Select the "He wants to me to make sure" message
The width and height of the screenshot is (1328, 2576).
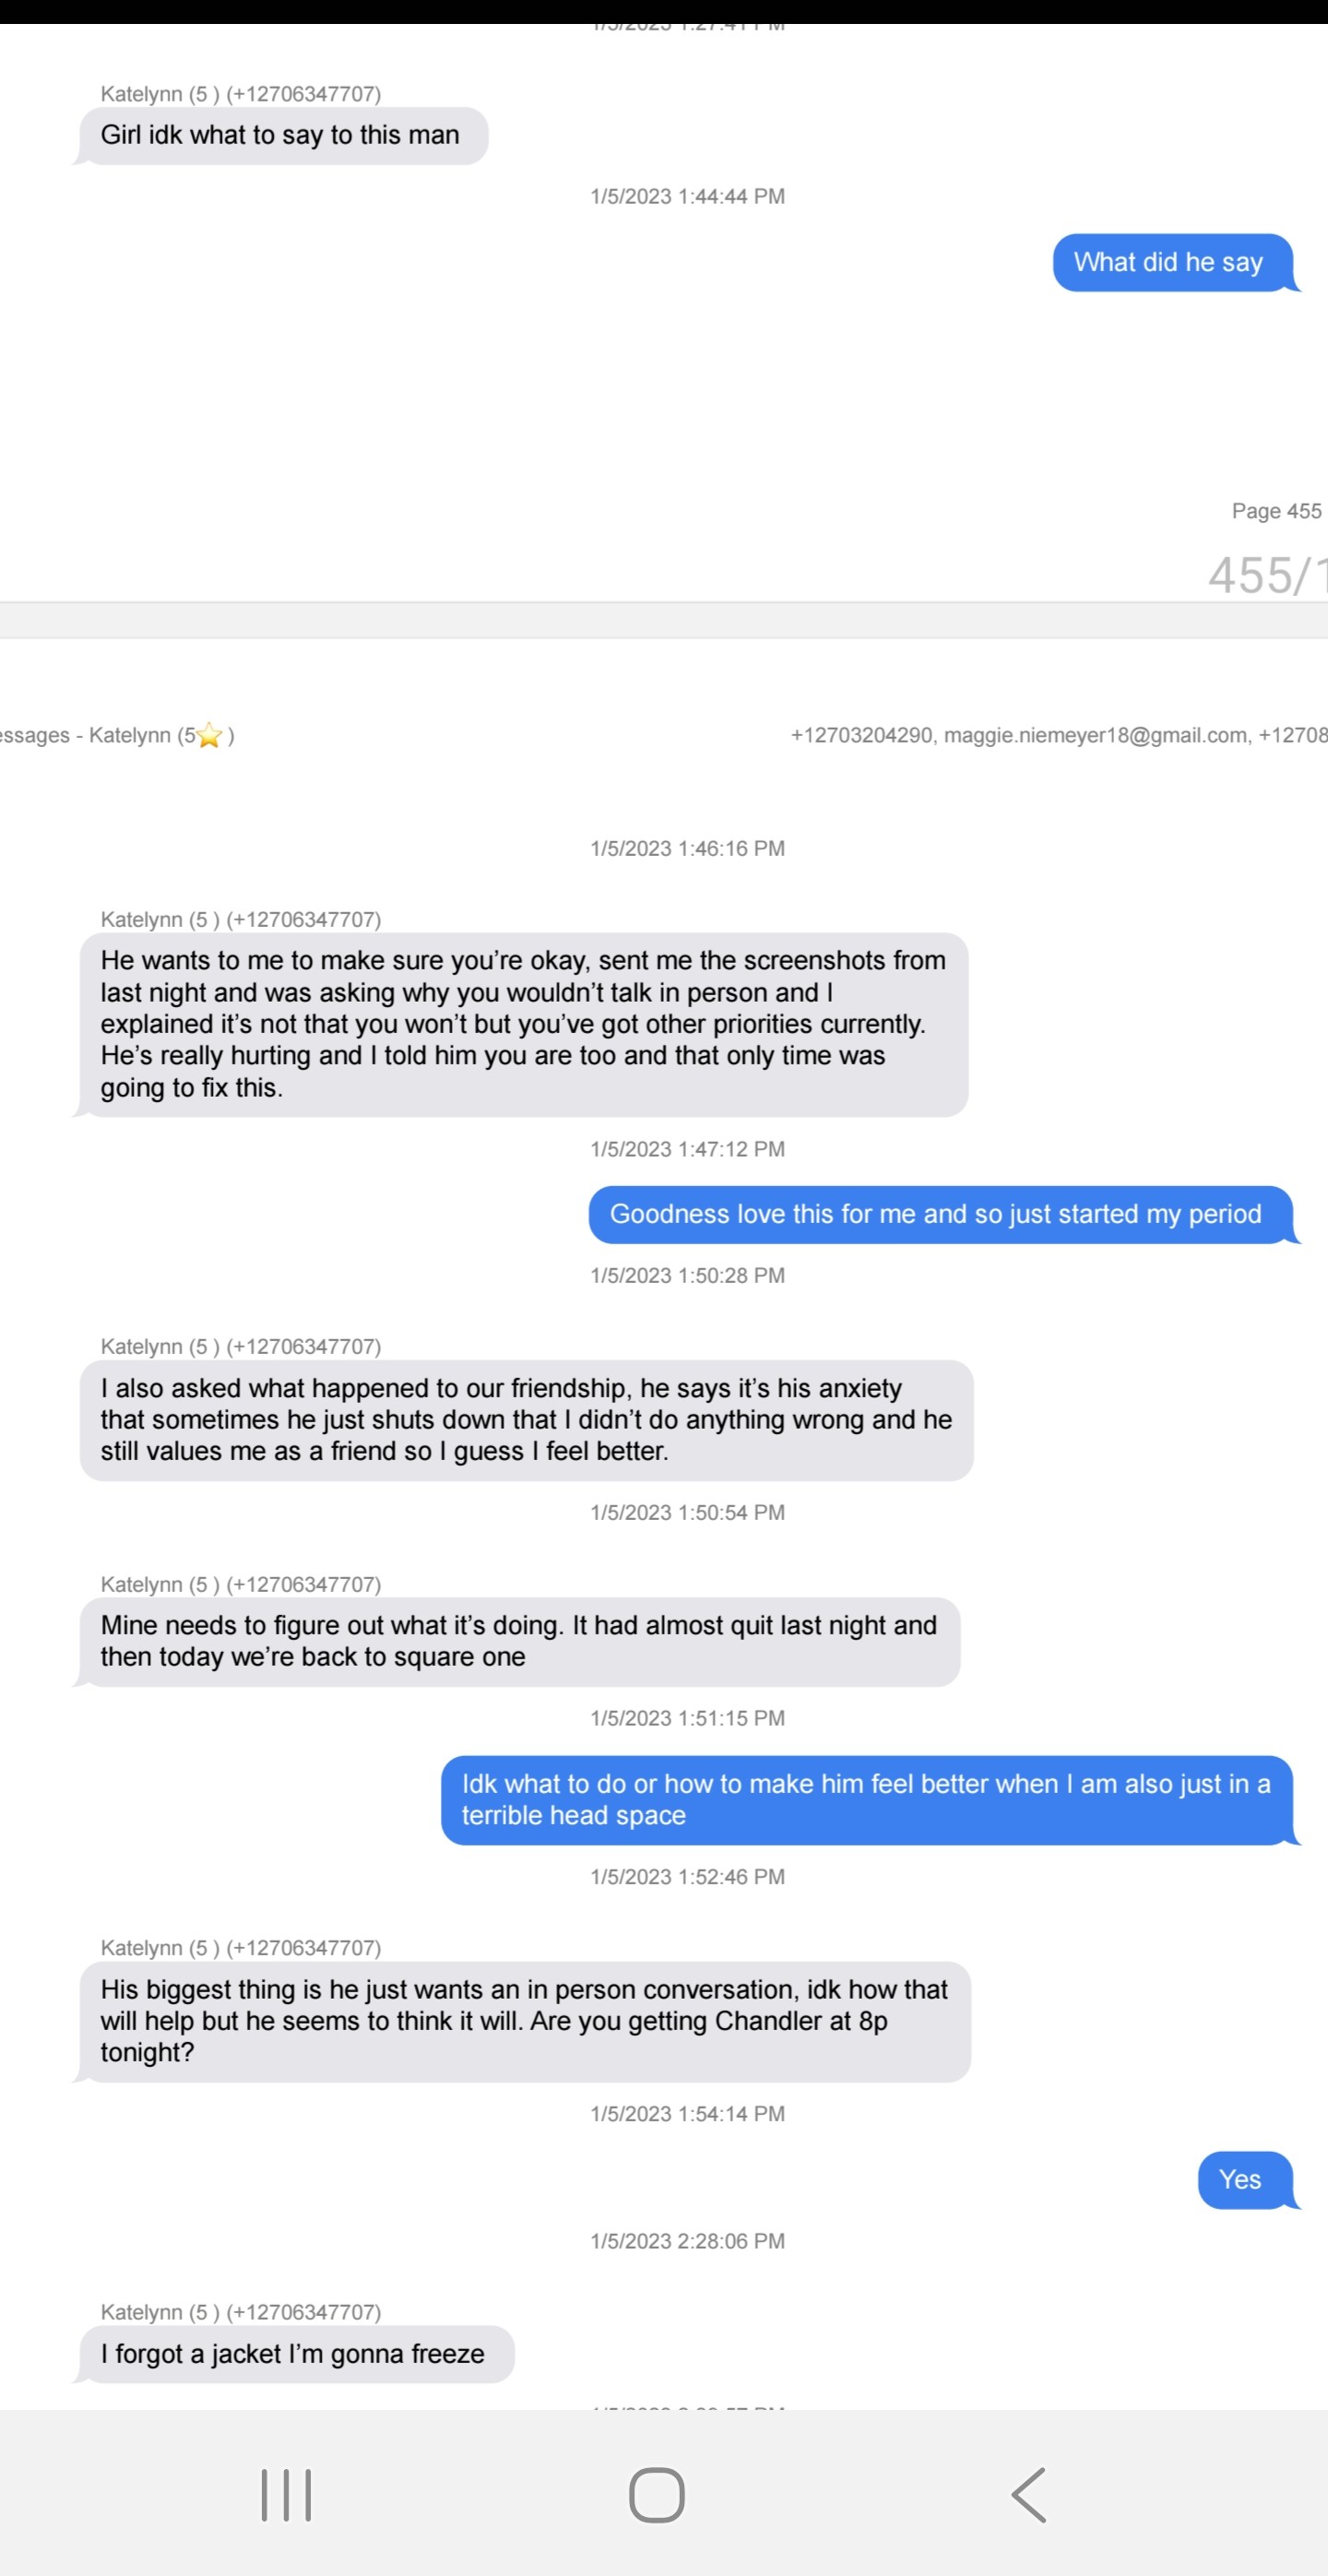[x=523, y=1023]
